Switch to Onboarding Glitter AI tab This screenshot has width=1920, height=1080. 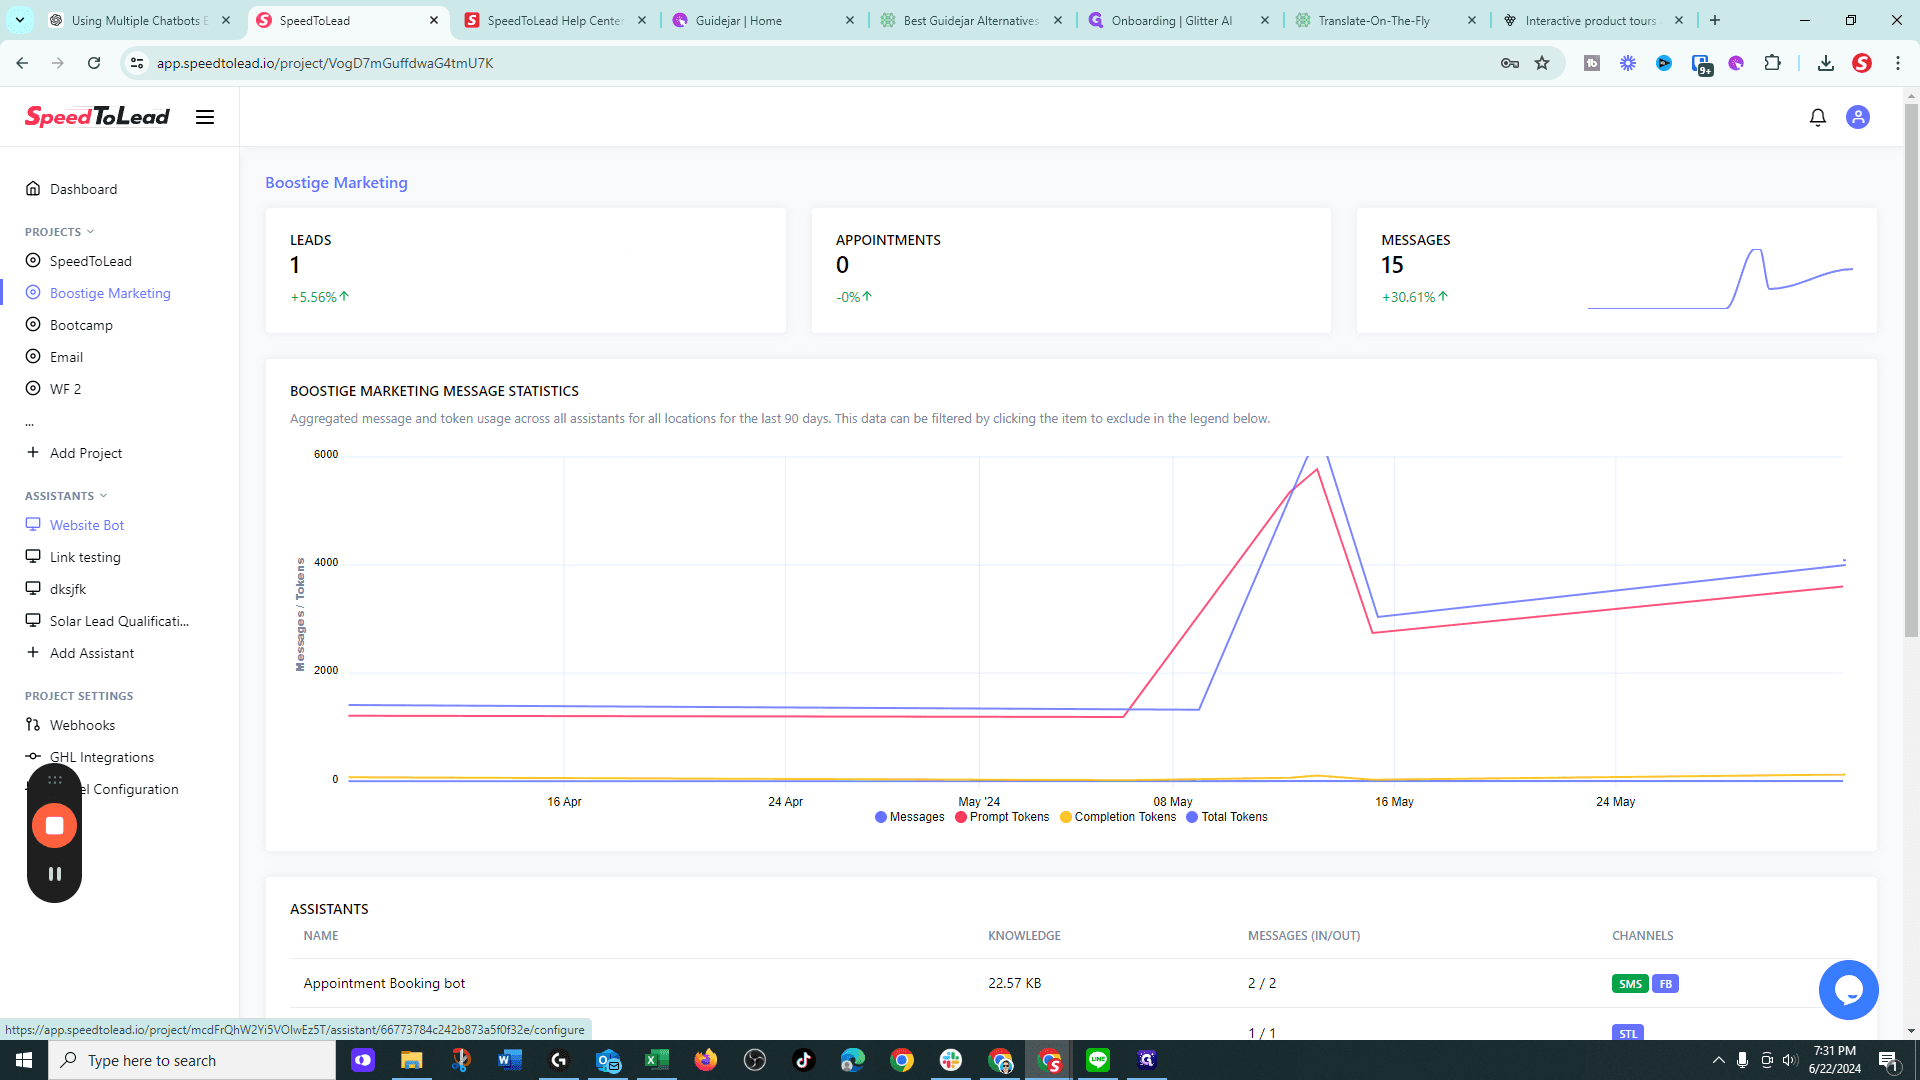[1178, 20]
